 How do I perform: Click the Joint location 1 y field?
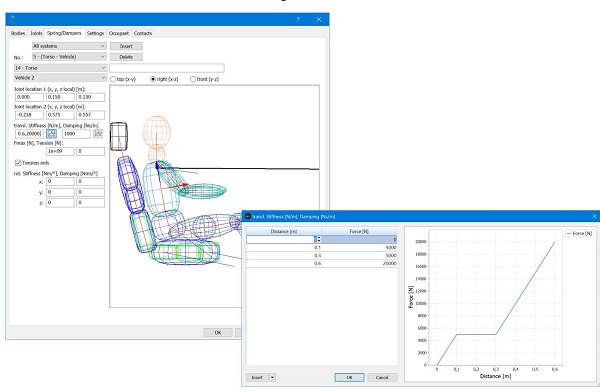60,97
